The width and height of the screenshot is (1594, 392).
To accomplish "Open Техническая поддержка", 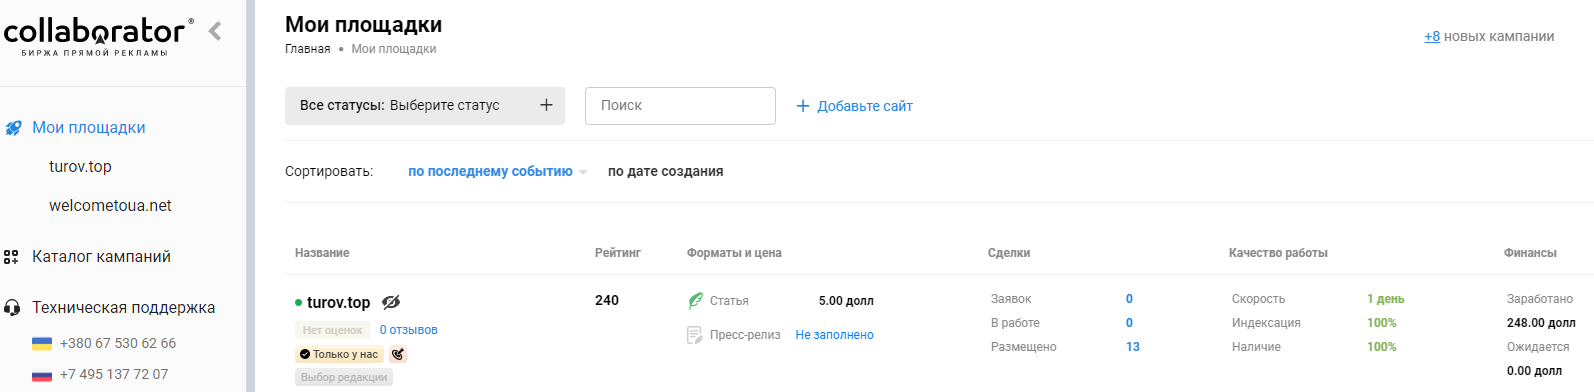I will coord(123,307).
